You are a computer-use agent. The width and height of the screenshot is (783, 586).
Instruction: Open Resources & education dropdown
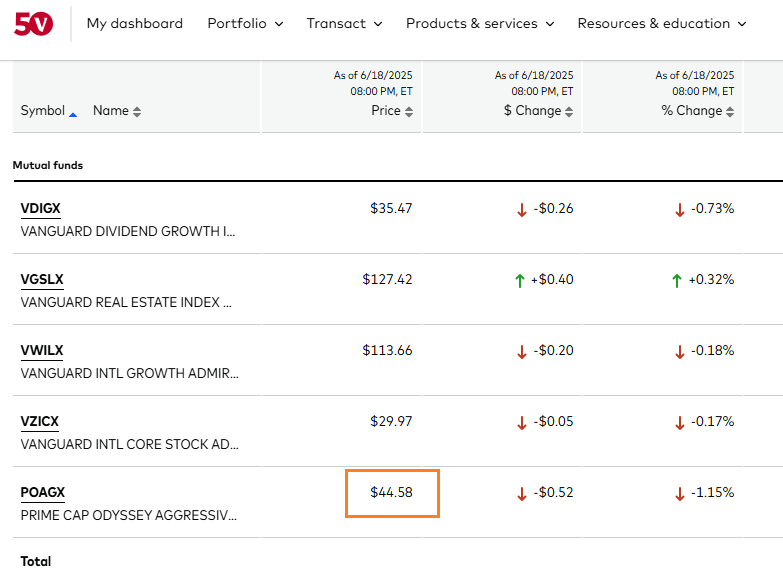[x=662, y=23]
